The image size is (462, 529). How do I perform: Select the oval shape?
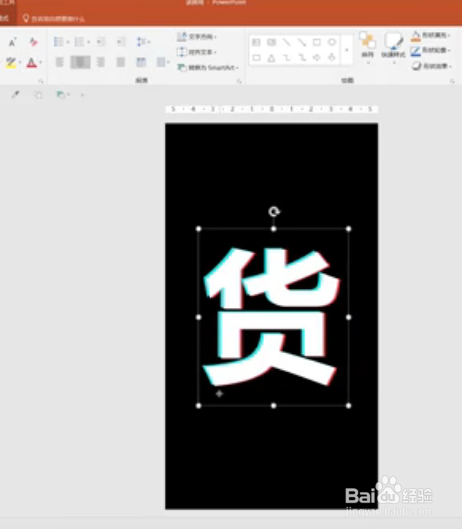pyautogui.click(x=332, y=42)
